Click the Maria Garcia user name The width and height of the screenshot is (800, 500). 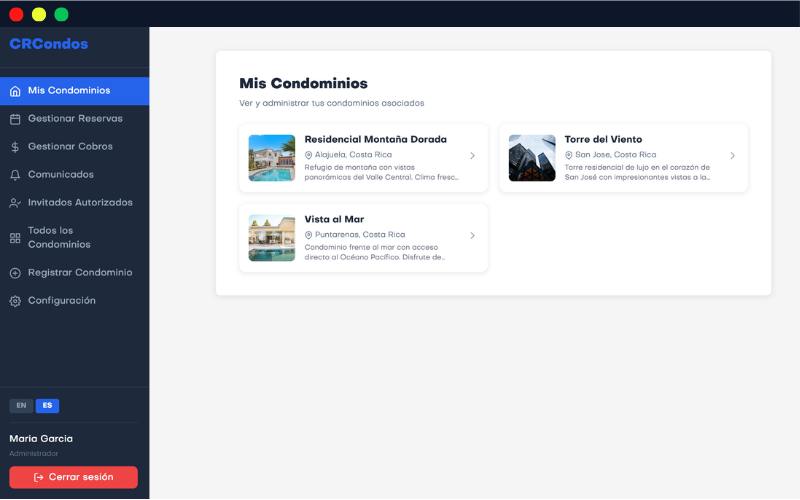click(41, 439)
